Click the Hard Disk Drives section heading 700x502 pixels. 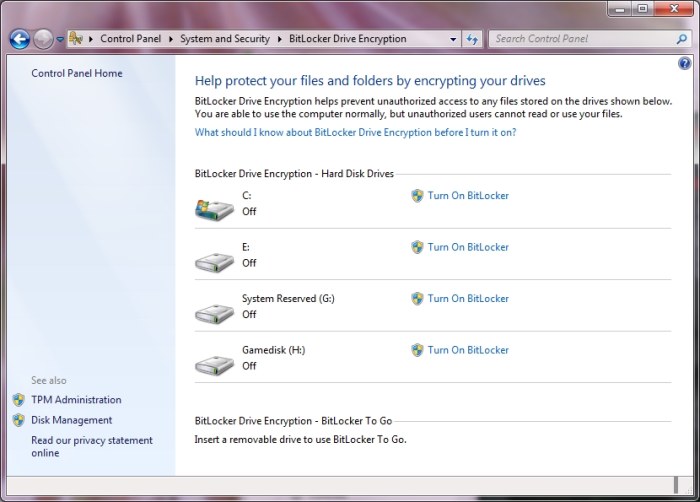click(x=294, y=173)
